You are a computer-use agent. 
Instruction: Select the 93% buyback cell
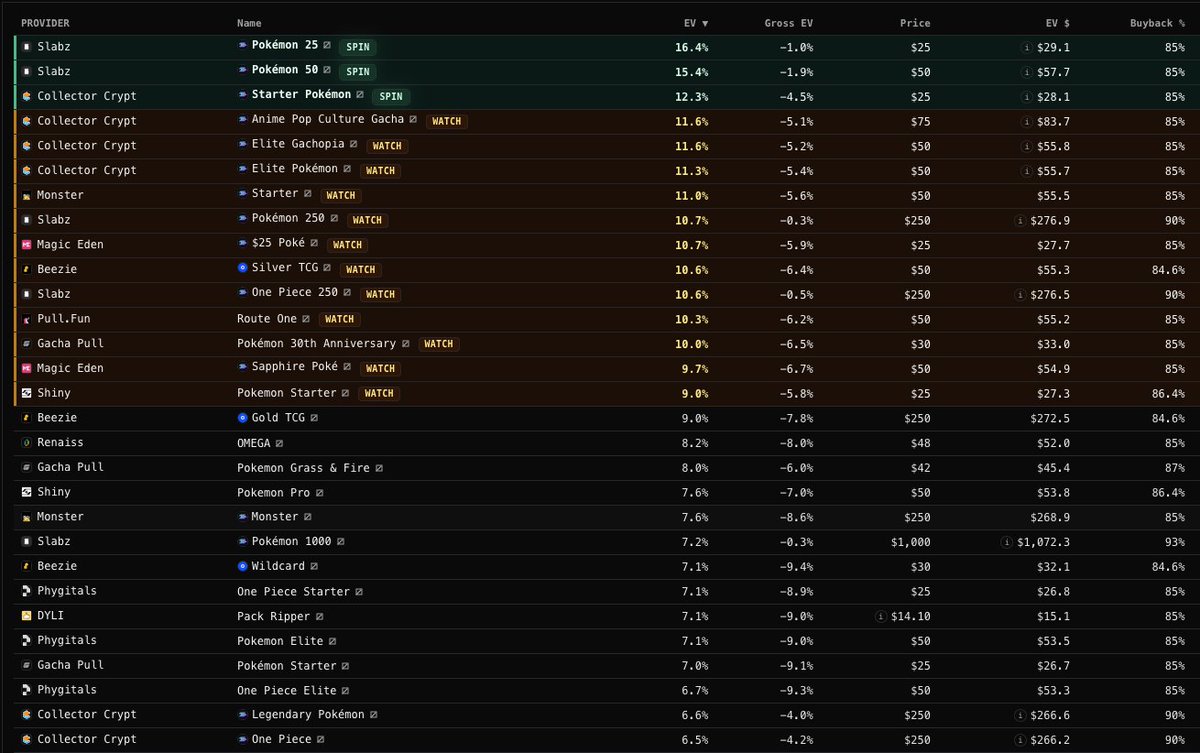pyautogui.click(x=1174, y=542)
